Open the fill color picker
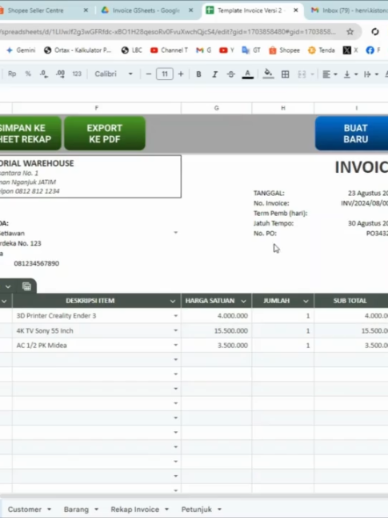388x518 pixels. [268, 74]
